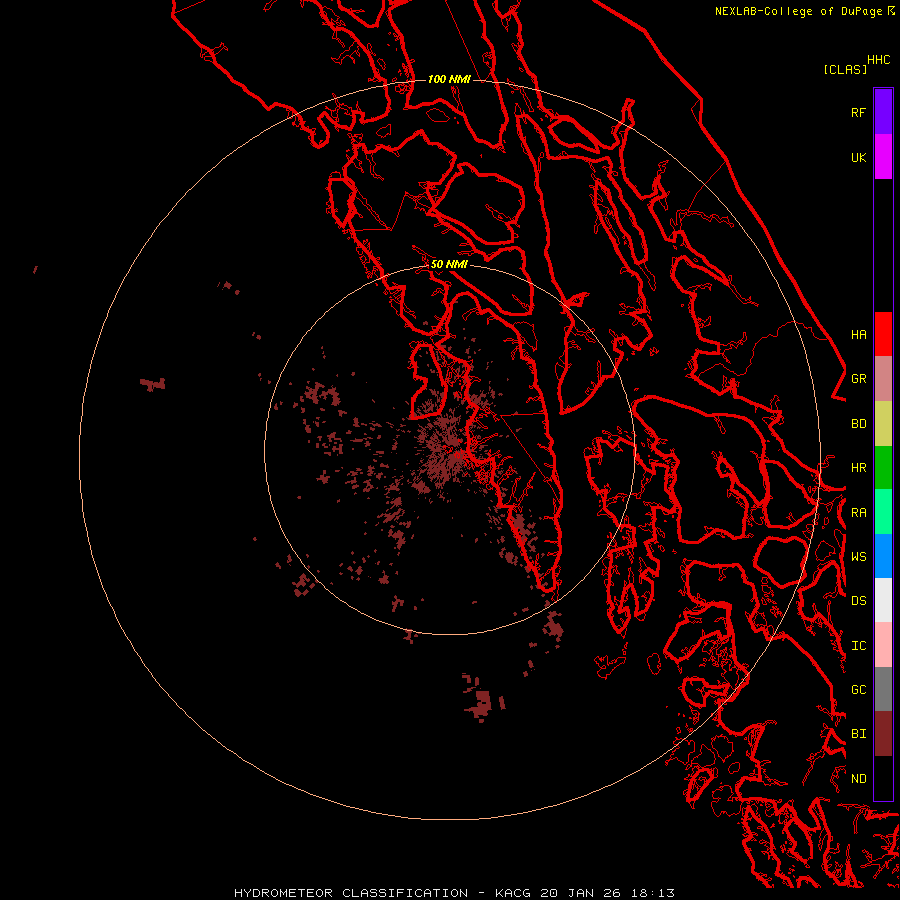Click the HYDROMETEOR CLASSIFICATION title text
This screenshot has height=900, width=900.
point(351,893)
